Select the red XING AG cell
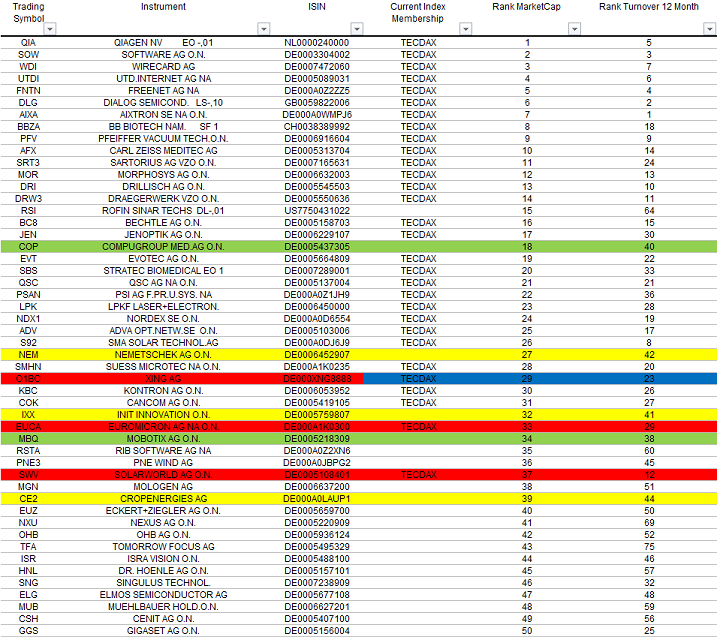 [x=163, y=379]
